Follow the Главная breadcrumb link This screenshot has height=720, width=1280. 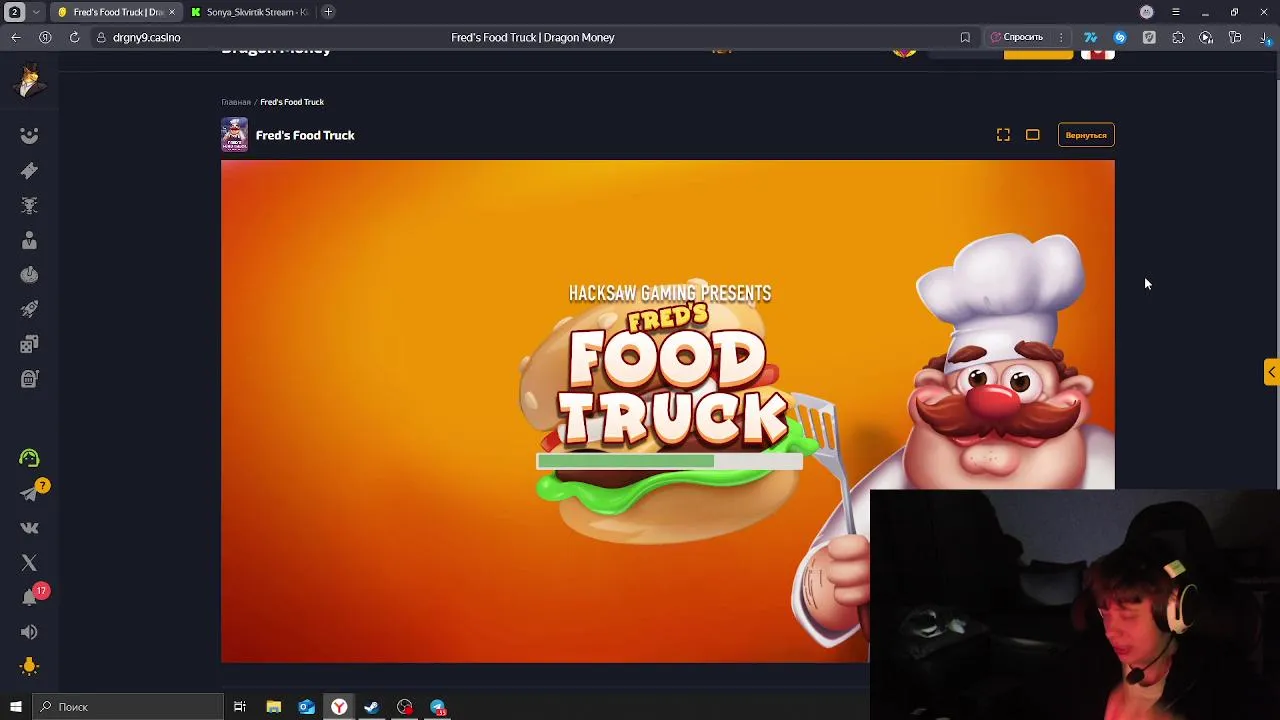(x=236, y=102)
